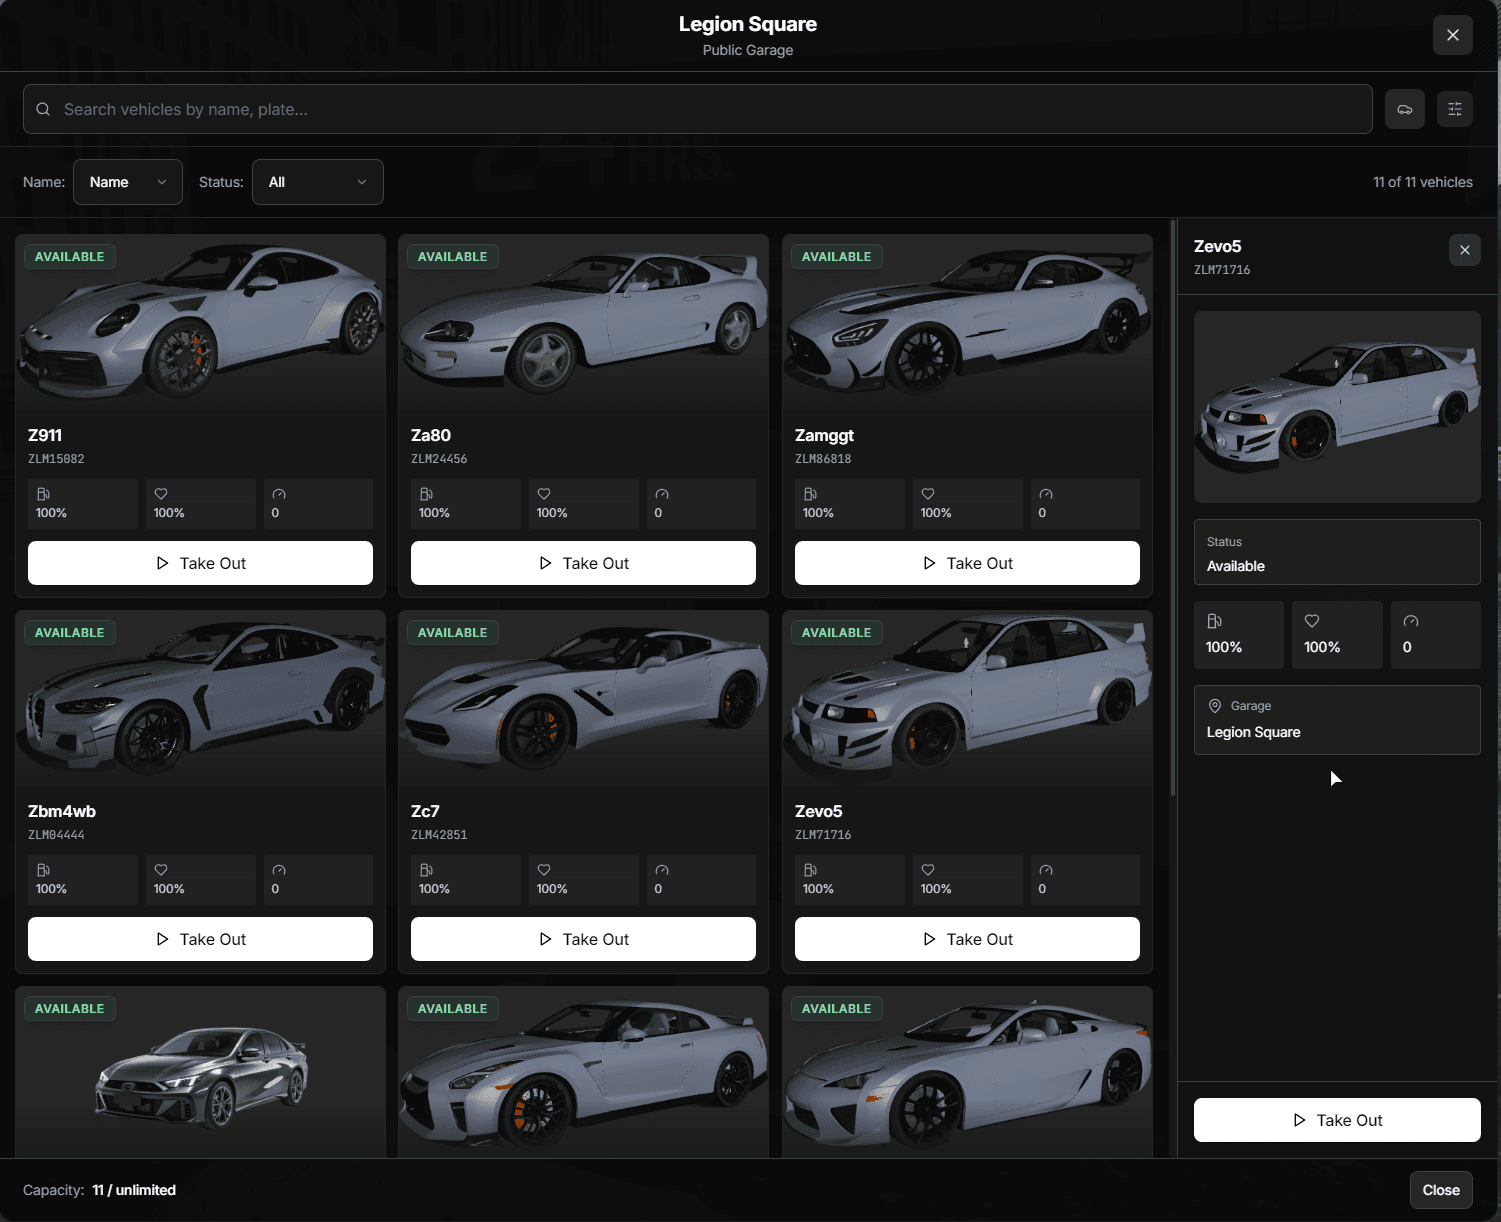Click the AVAILABLE badge on the Z911 card
Viewport: 1501px width, 1222px height.
point(70,257)
